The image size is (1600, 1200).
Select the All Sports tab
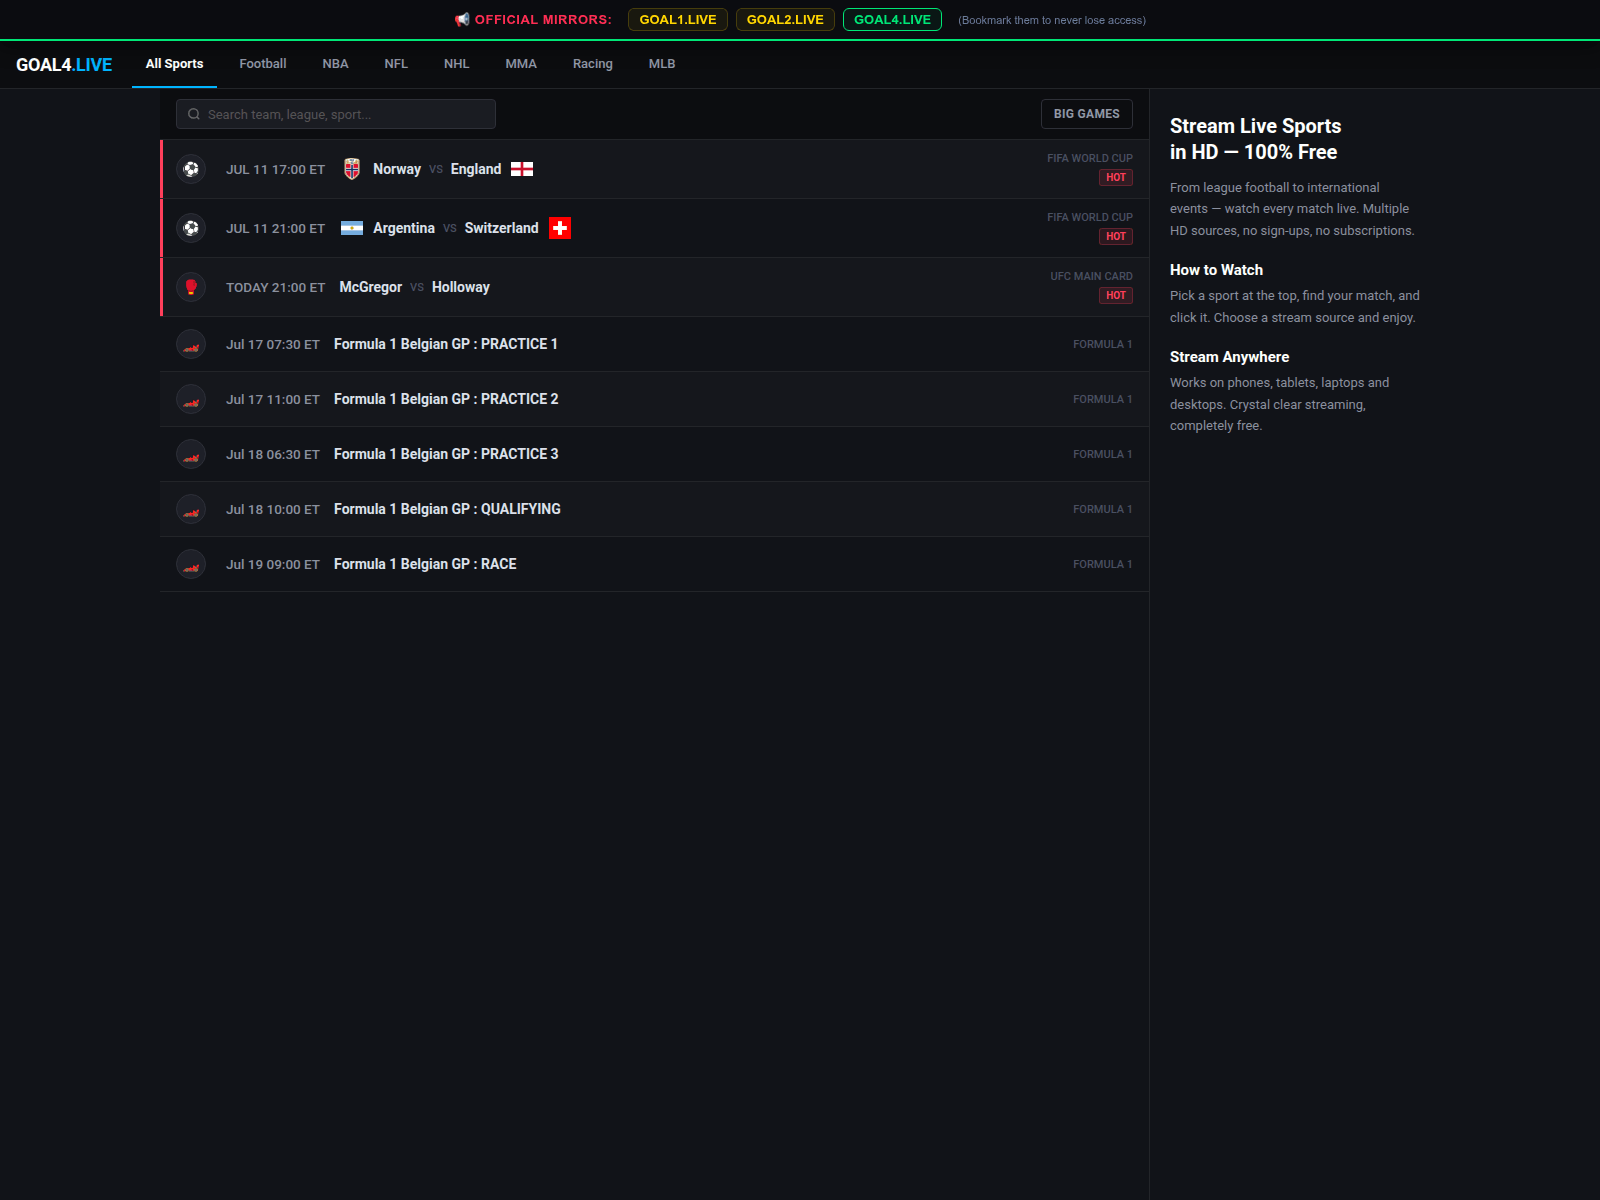point(174,63)
